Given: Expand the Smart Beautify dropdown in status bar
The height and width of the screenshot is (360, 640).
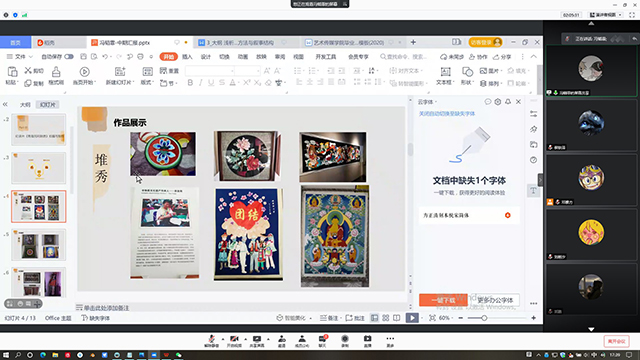Looking at the screenshot, I should pos(311,318).
